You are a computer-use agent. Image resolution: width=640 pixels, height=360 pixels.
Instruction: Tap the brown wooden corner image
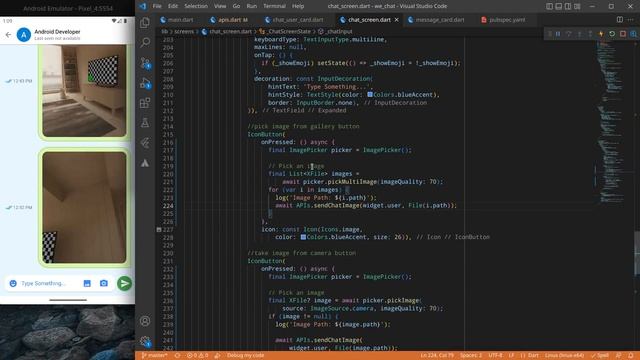pyautogui.click(x=84, y=207)
